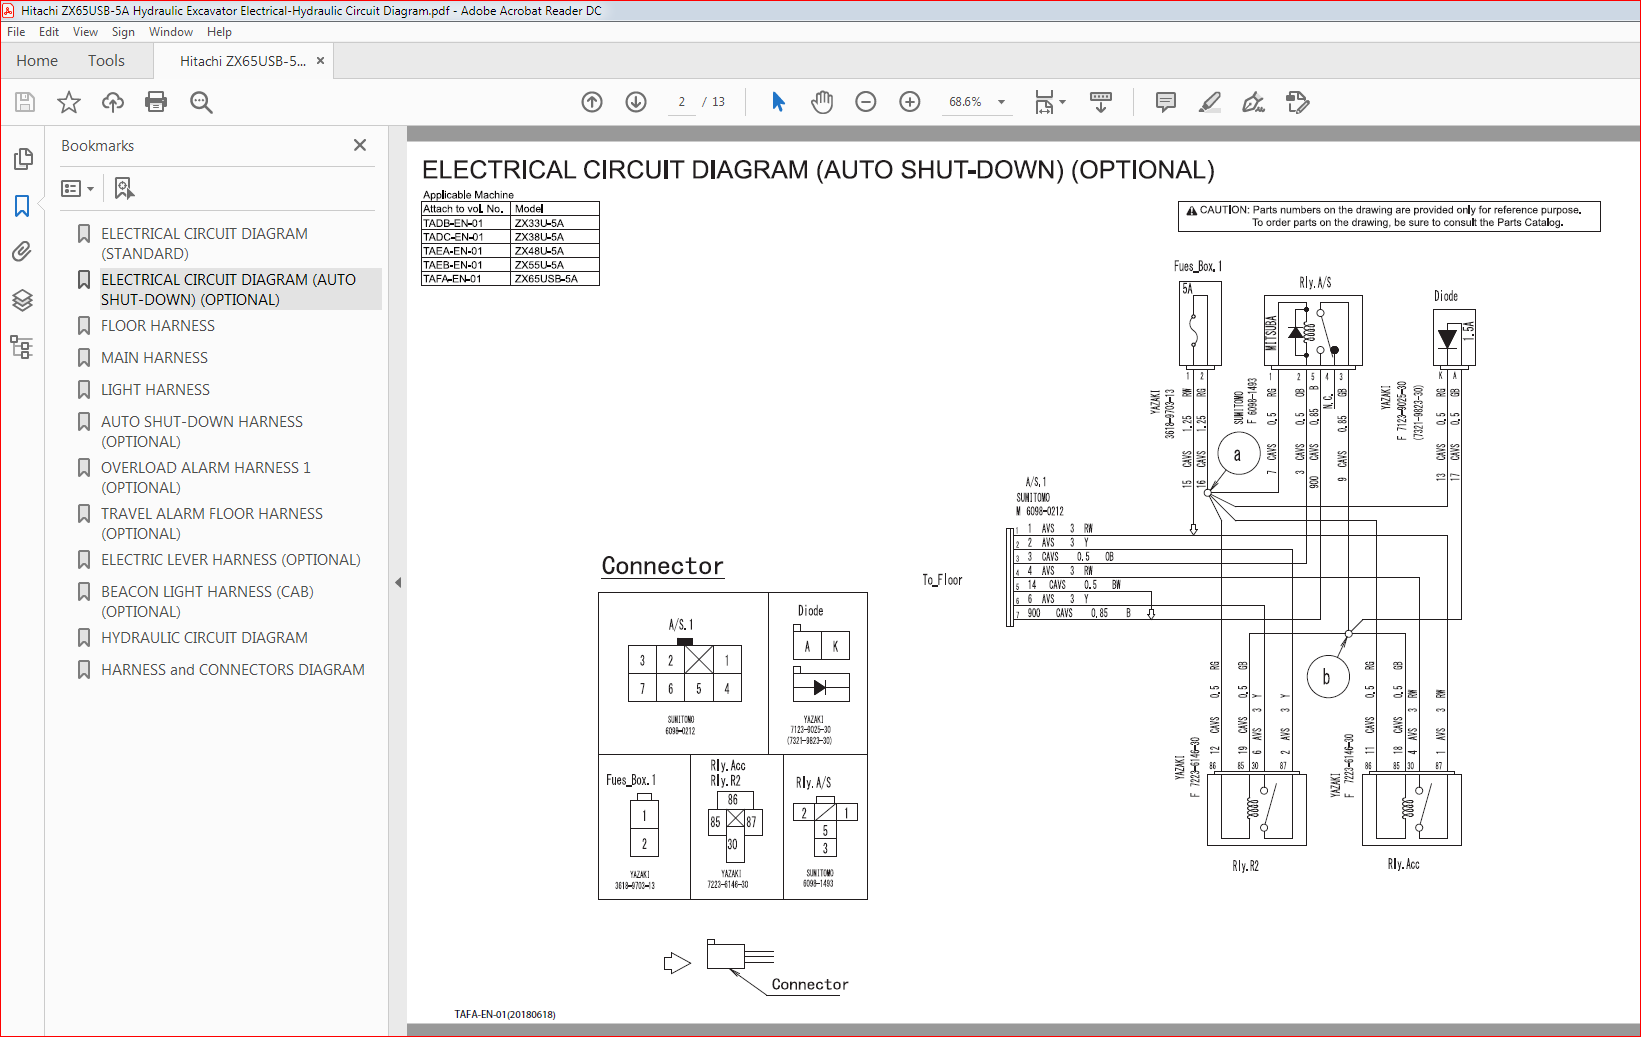This screenshot has width=1641, height=1037.
Task: Open the View menu
Action: 86,32
